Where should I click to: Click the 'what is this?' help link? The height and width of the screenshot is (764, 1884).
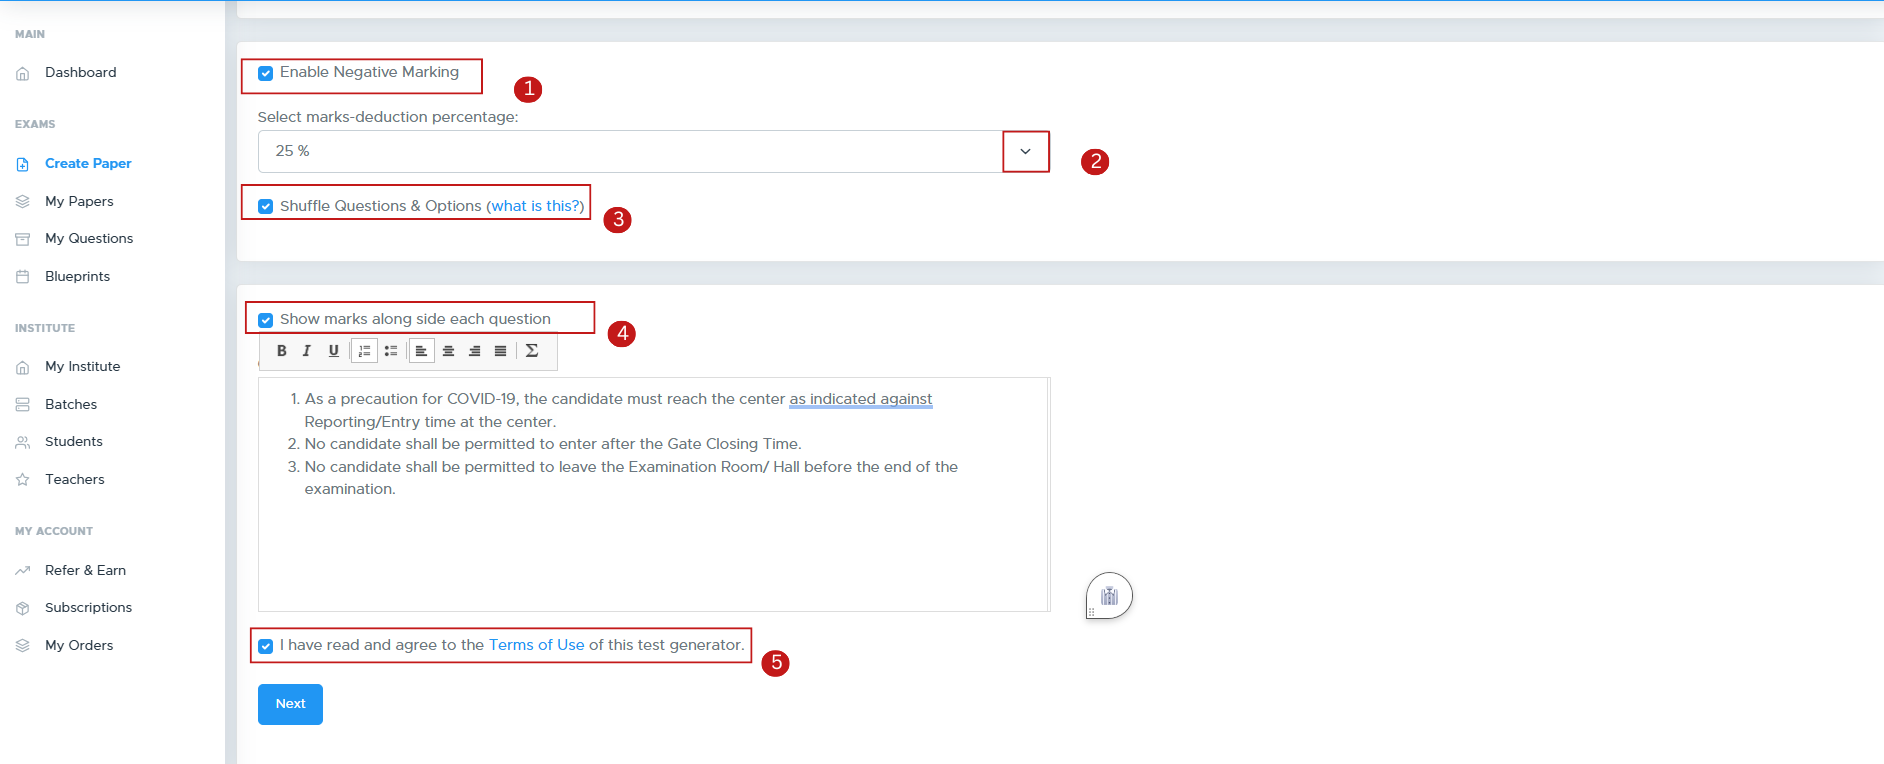(535, 206)
